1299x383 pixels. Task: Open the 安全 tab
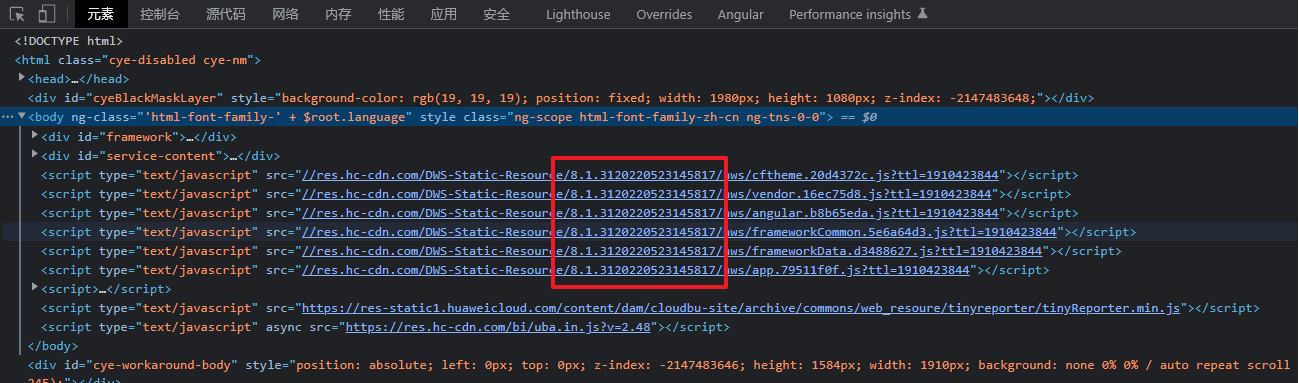[496, 14]
